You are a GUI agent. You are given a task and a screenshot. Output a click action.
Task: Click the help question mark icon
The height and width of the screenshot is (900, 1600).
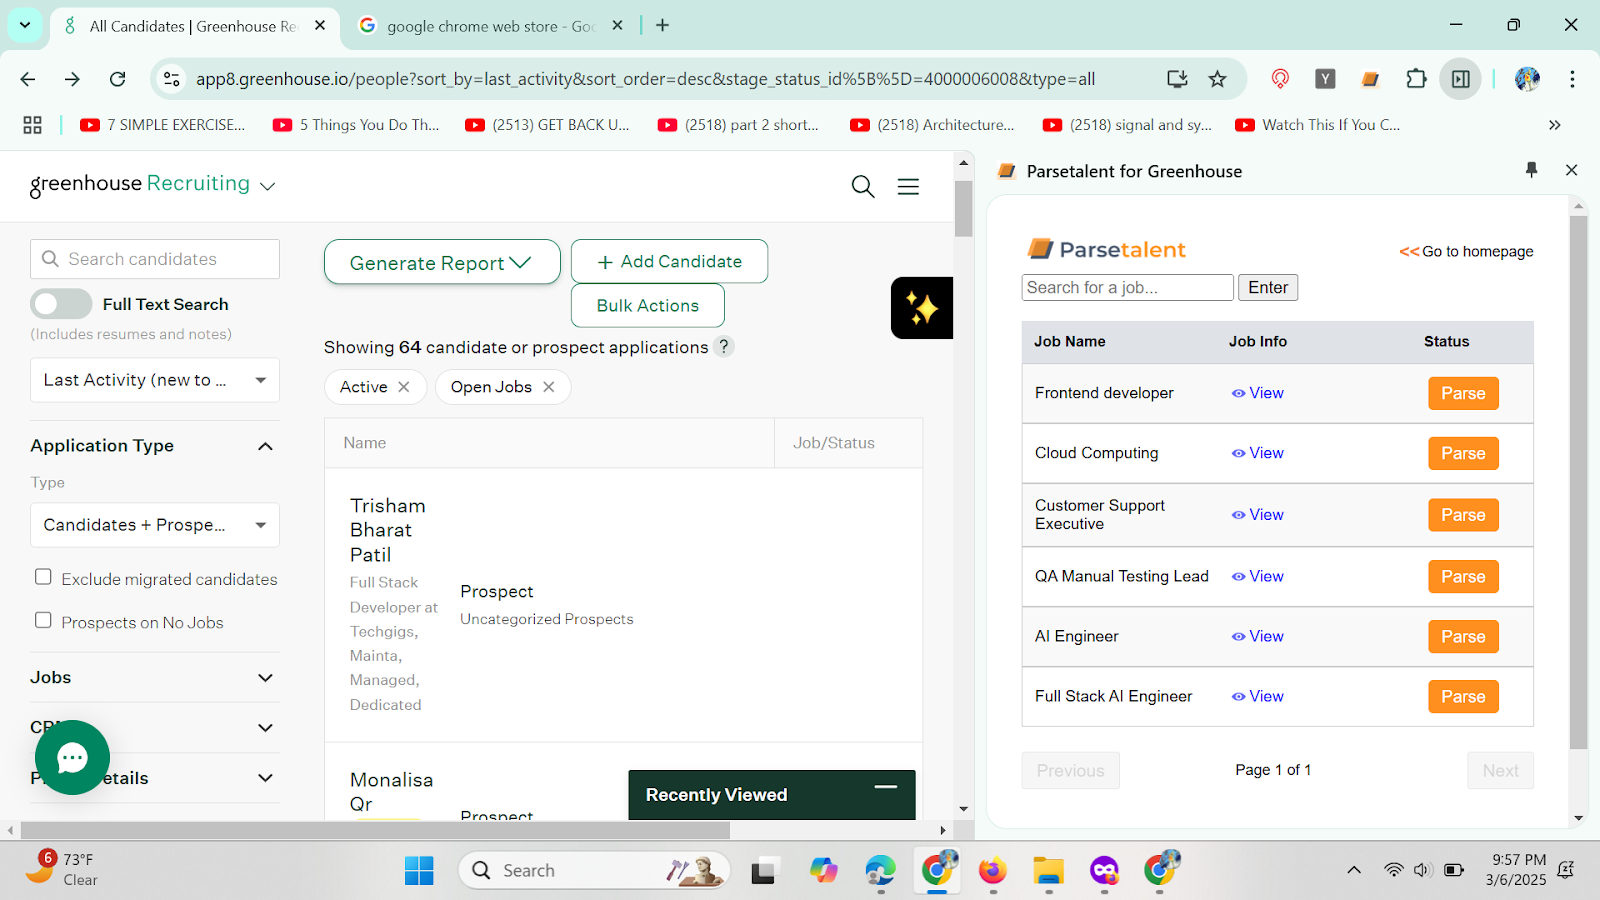[724, 346]
